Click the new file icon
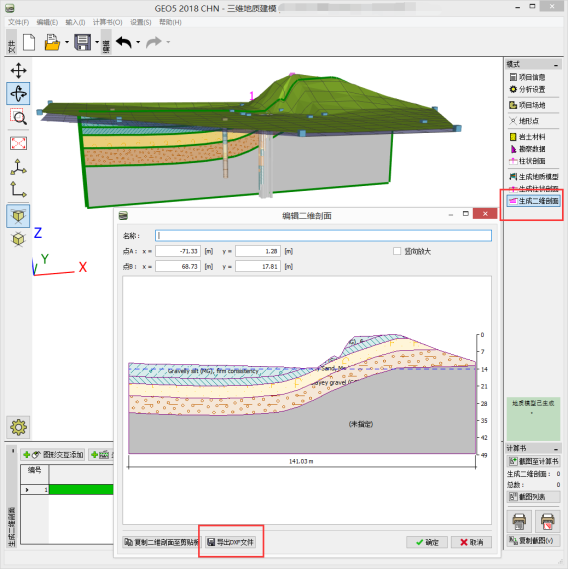The image size is (568, 569). click(29, 42)
